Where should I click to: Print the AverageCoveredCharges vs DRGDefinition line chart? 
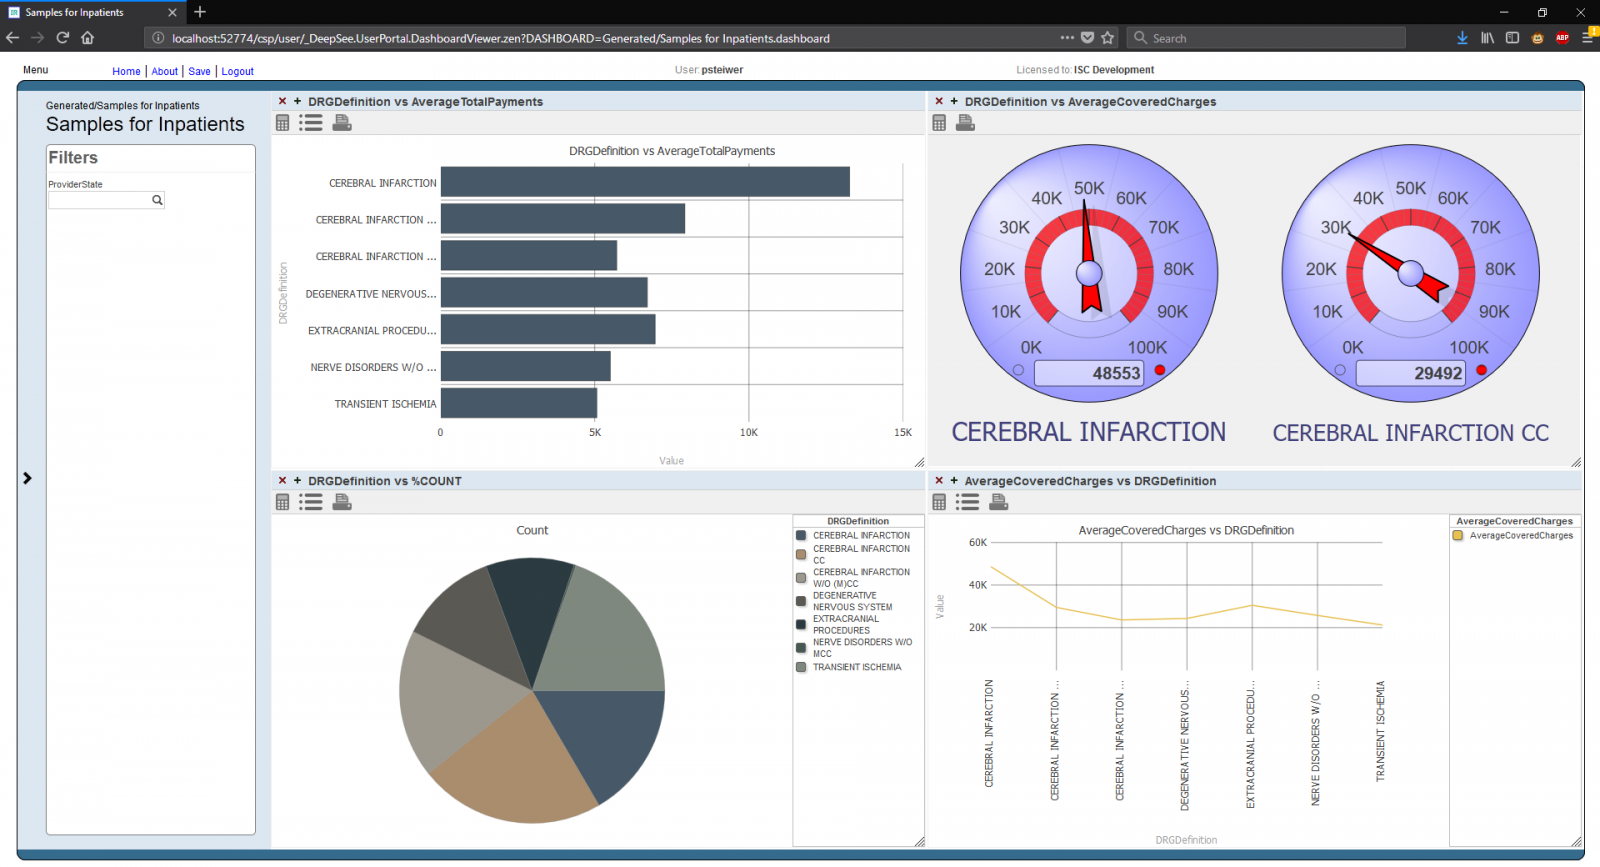pos(998,502)
